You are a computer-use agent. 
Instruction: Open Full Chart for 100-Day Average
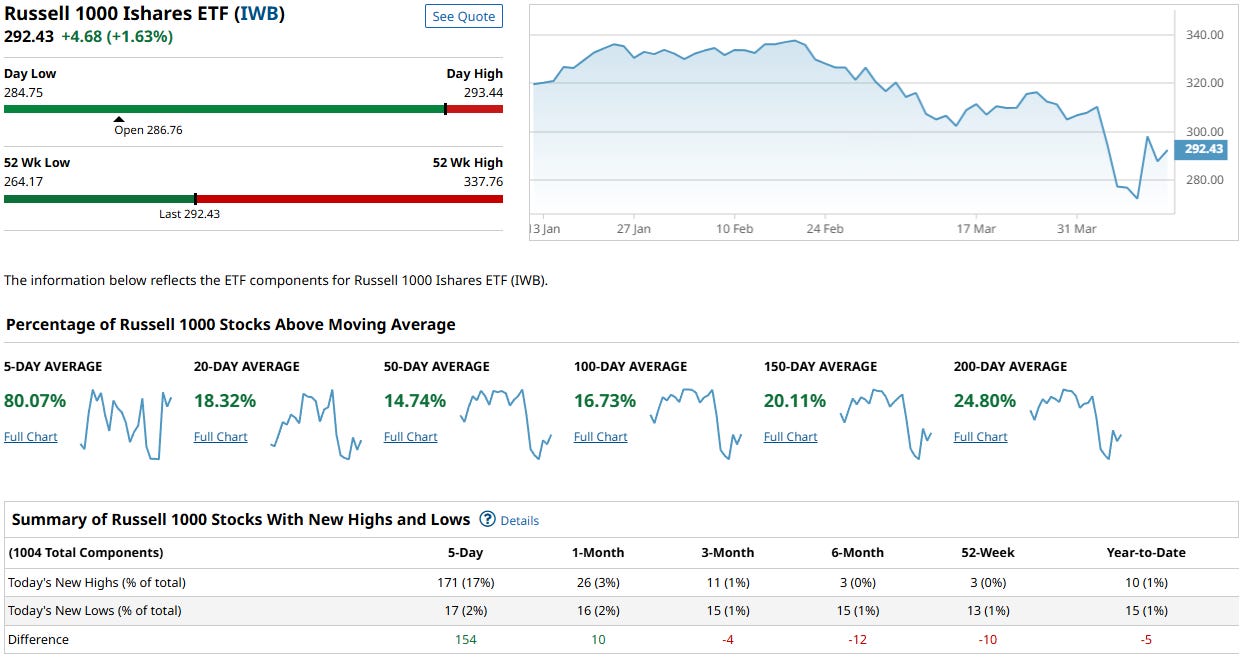pyautogui.click(x=601, y=437)
